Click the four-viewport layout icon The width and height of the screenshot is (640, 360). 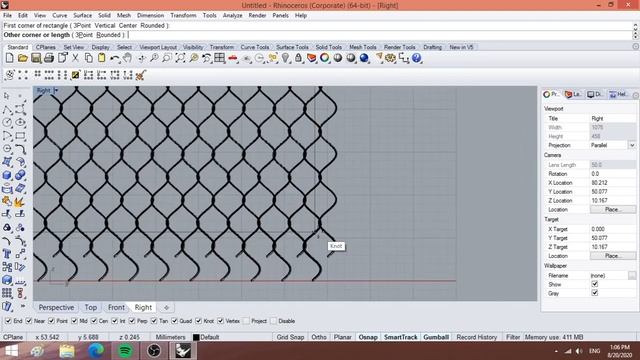(x=220, y=58)
